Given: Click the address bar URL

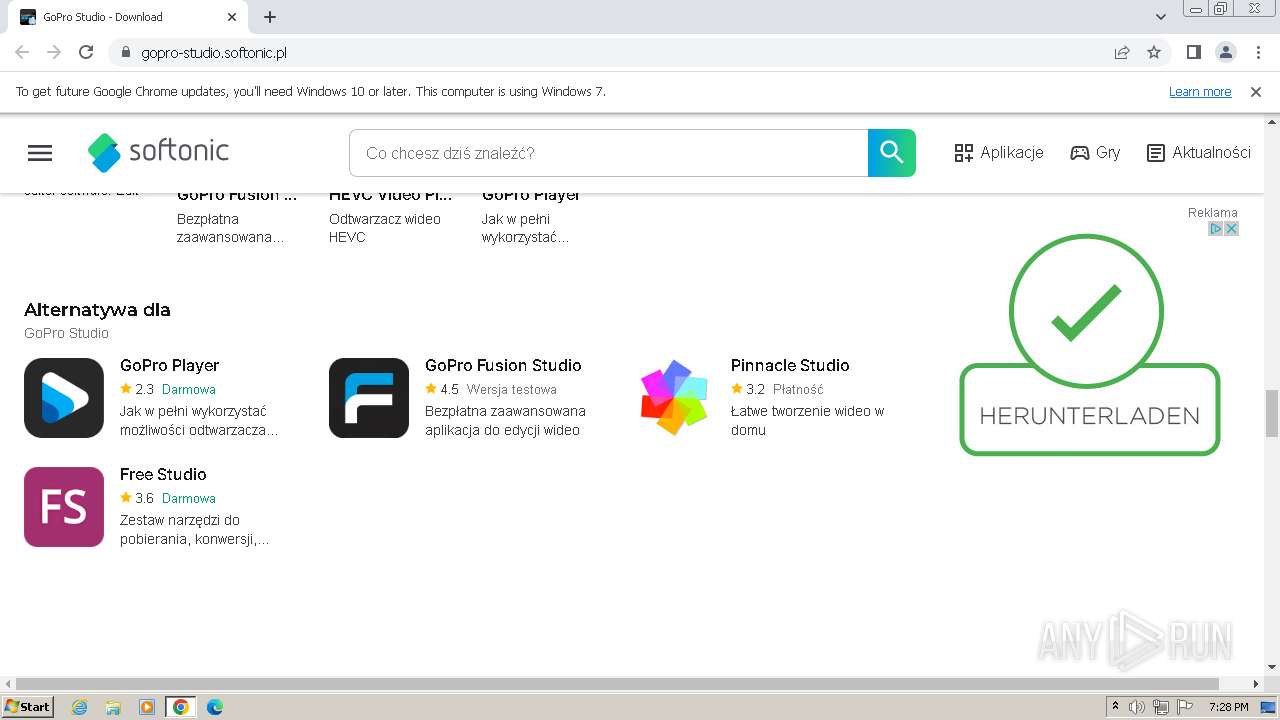Looking at the screenshot, I should coord(214,53).
